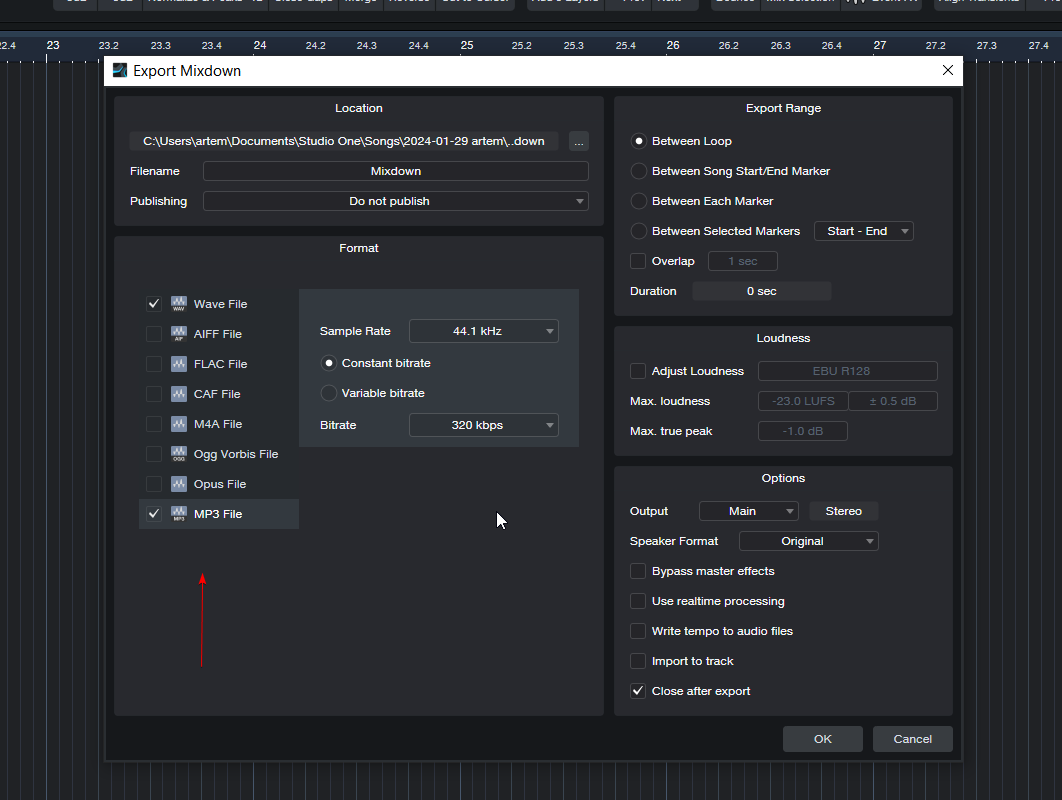
Task: Choose the Between Each Marker option
Action: pos(638,201)
